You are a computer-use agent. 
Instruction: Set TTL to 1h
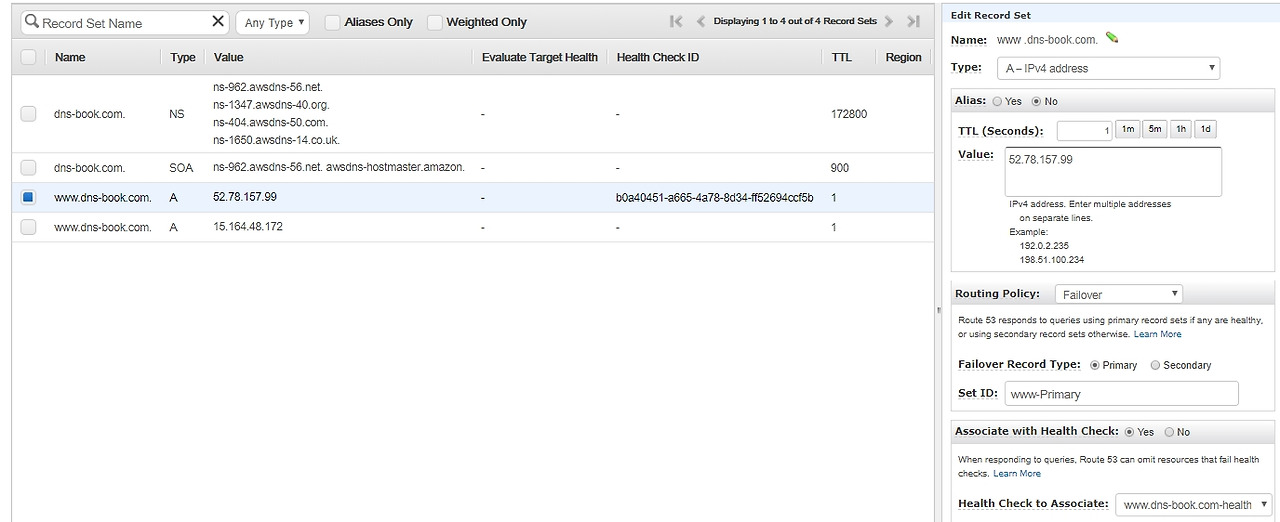coord(1180,130)
